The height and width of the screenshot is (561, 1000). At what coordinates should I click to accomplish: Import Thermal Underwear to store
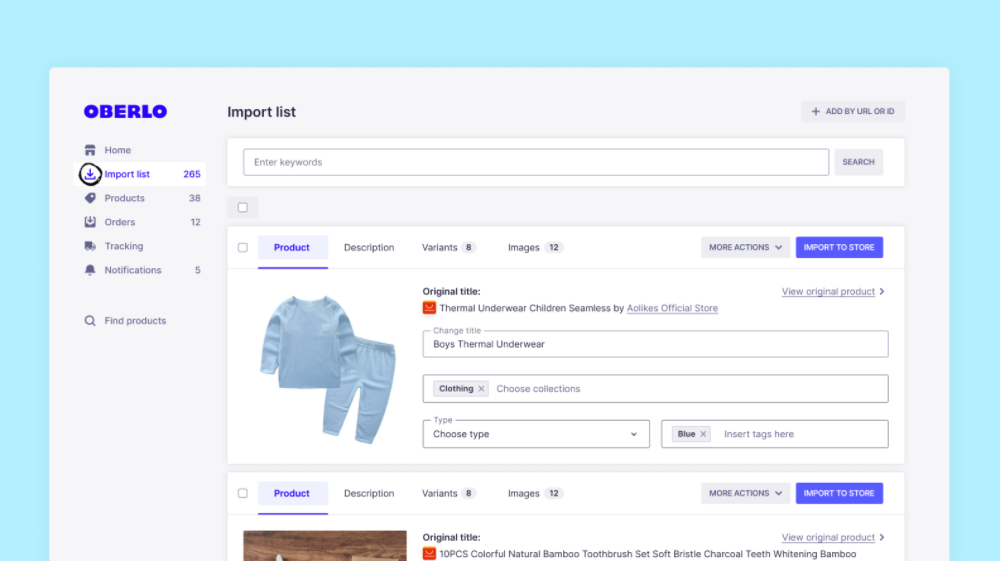(x=839, y=247)
